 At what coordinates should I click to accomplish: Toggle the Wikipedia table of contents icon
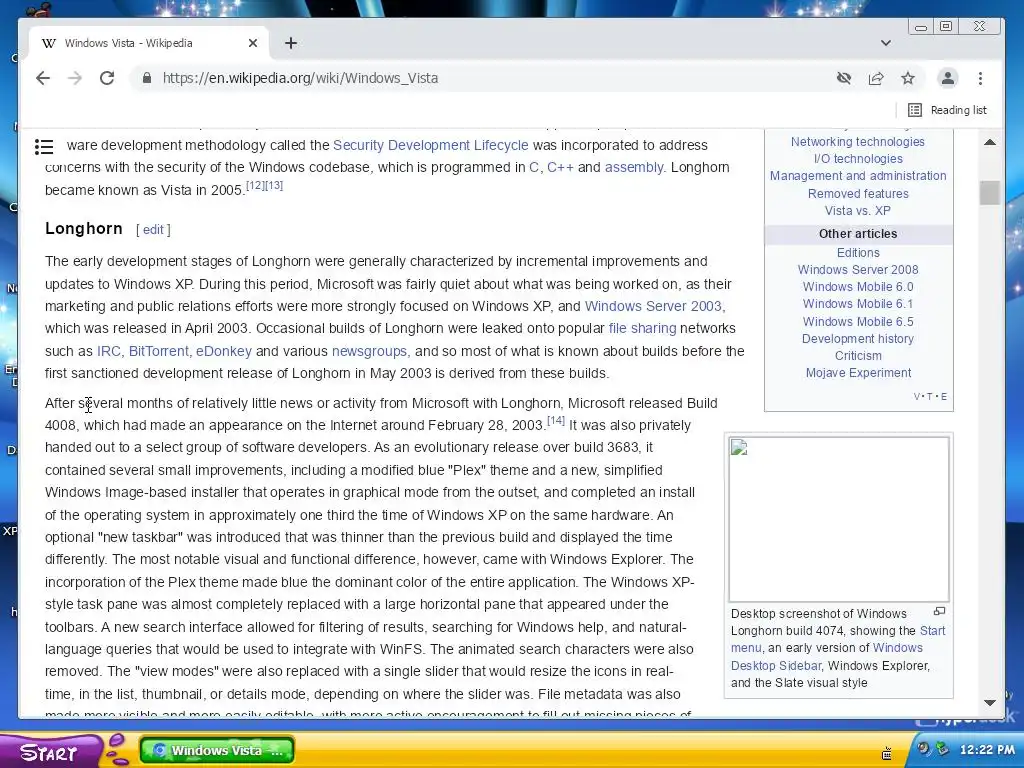tap(44, 147)
